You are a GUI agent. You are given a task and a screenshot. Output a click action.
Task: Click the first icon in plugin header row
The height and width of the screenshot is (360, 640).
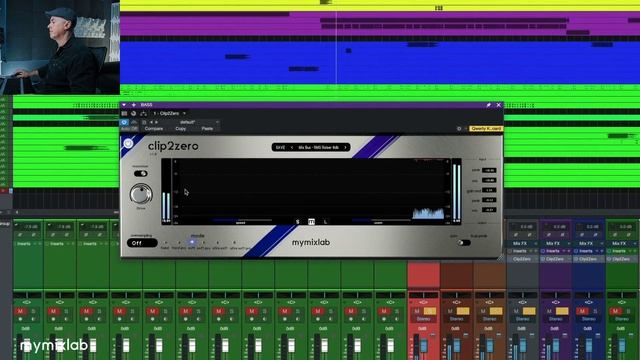pyautogui.click(x=124, y=113)
